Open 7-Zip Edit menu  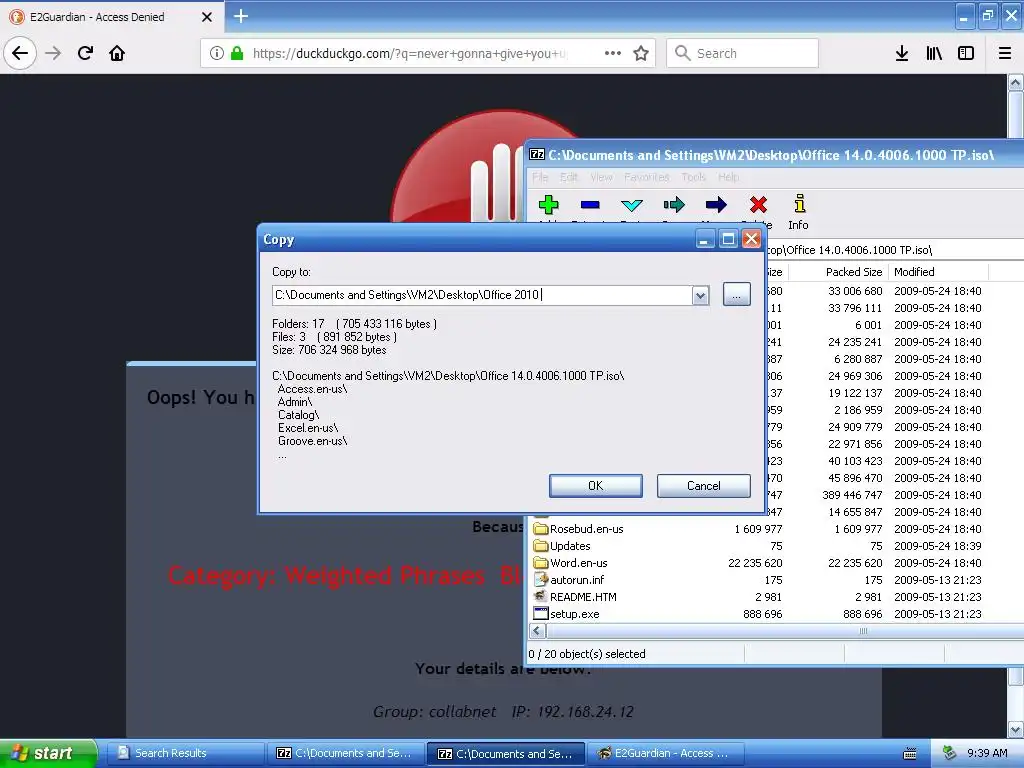tap(568, 177)
